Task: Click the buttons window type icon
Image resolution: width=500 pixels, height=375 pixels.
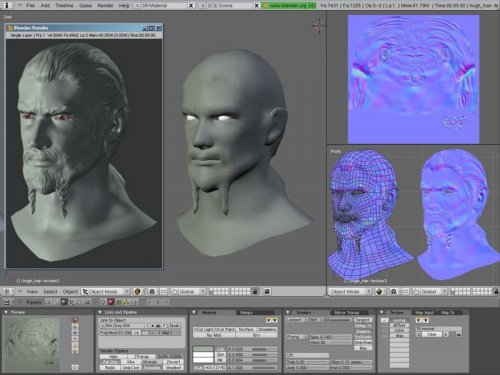Action: (x=7, y=302)
